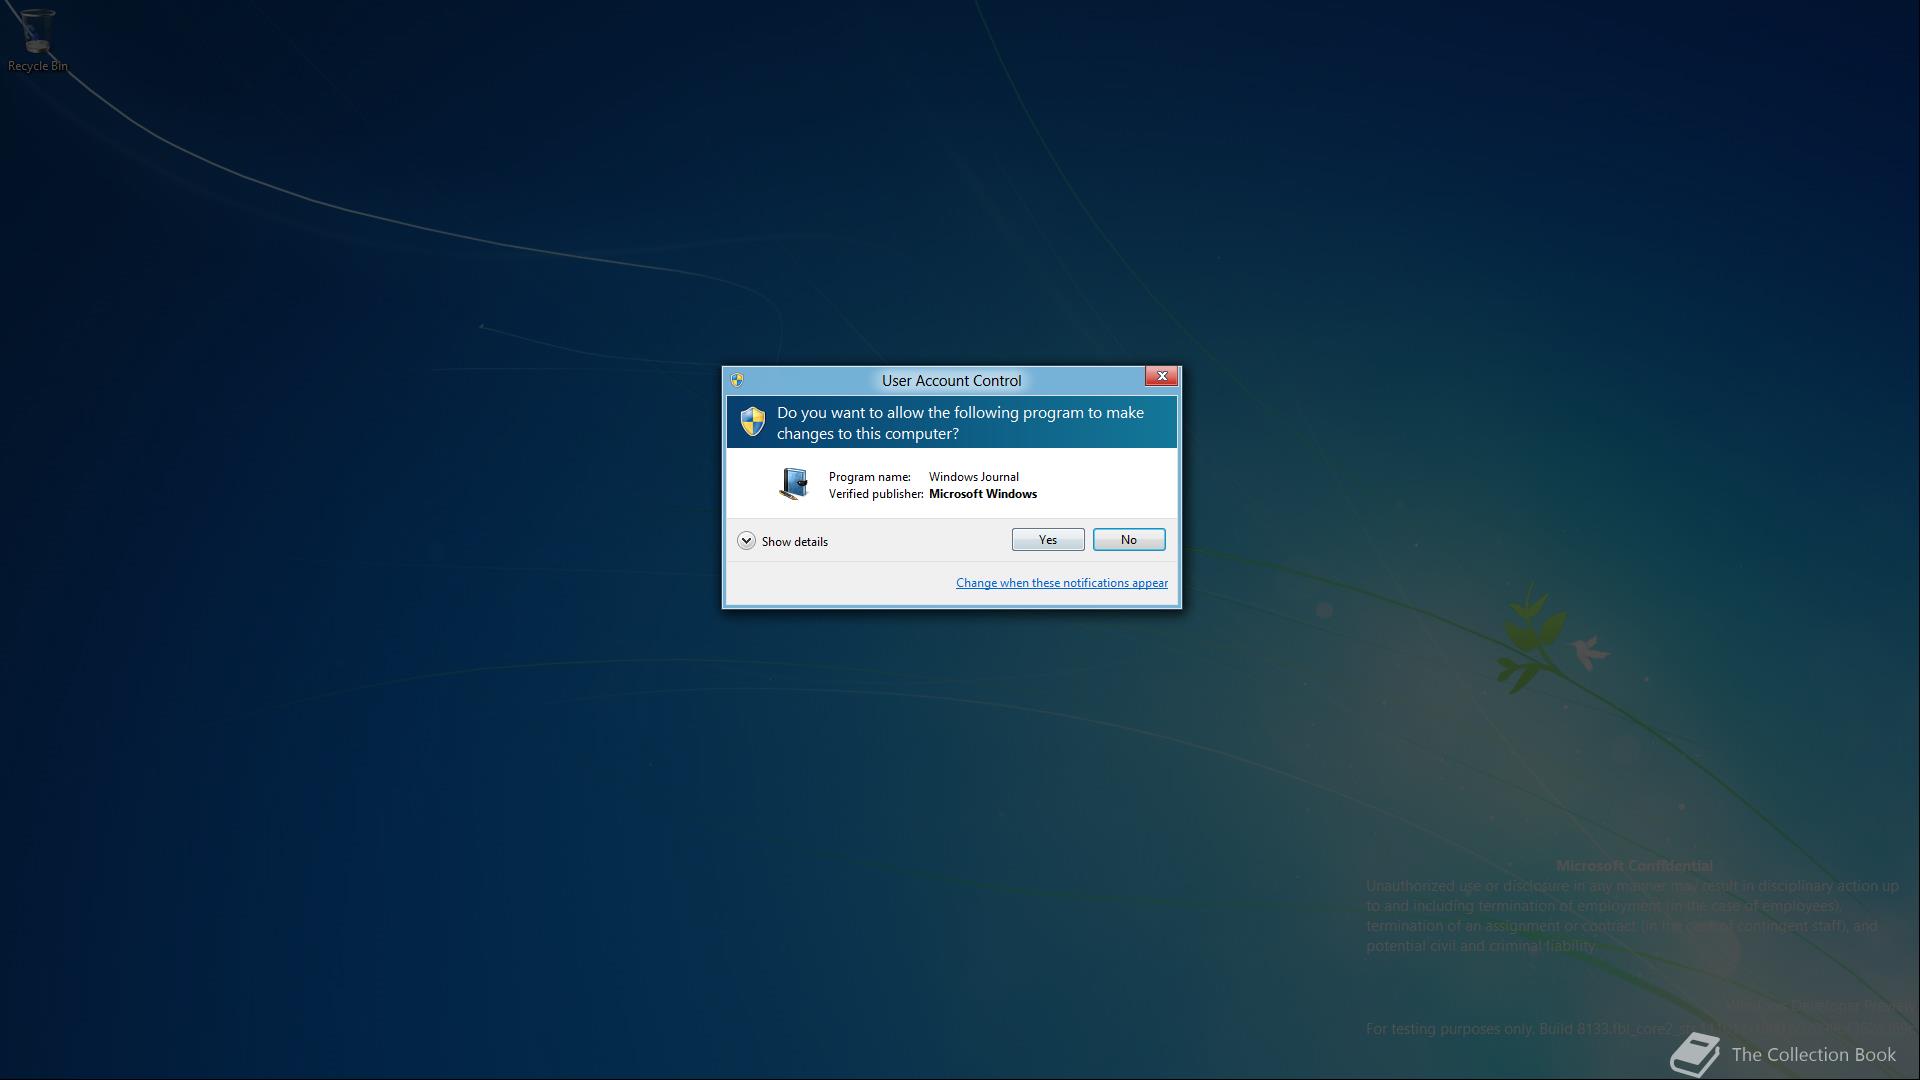The image size is (1920, 1080).
Task: Click the bird on the desktop wallpaper
Action: [x=1588, y=651]
